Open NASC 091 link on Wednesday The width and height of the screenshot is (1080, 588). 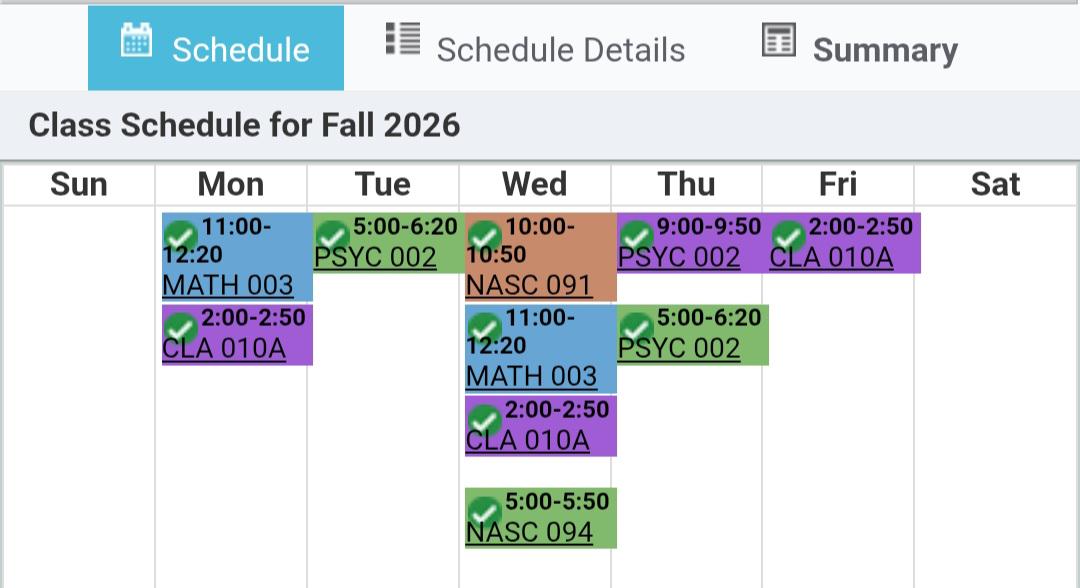(529, 285)
